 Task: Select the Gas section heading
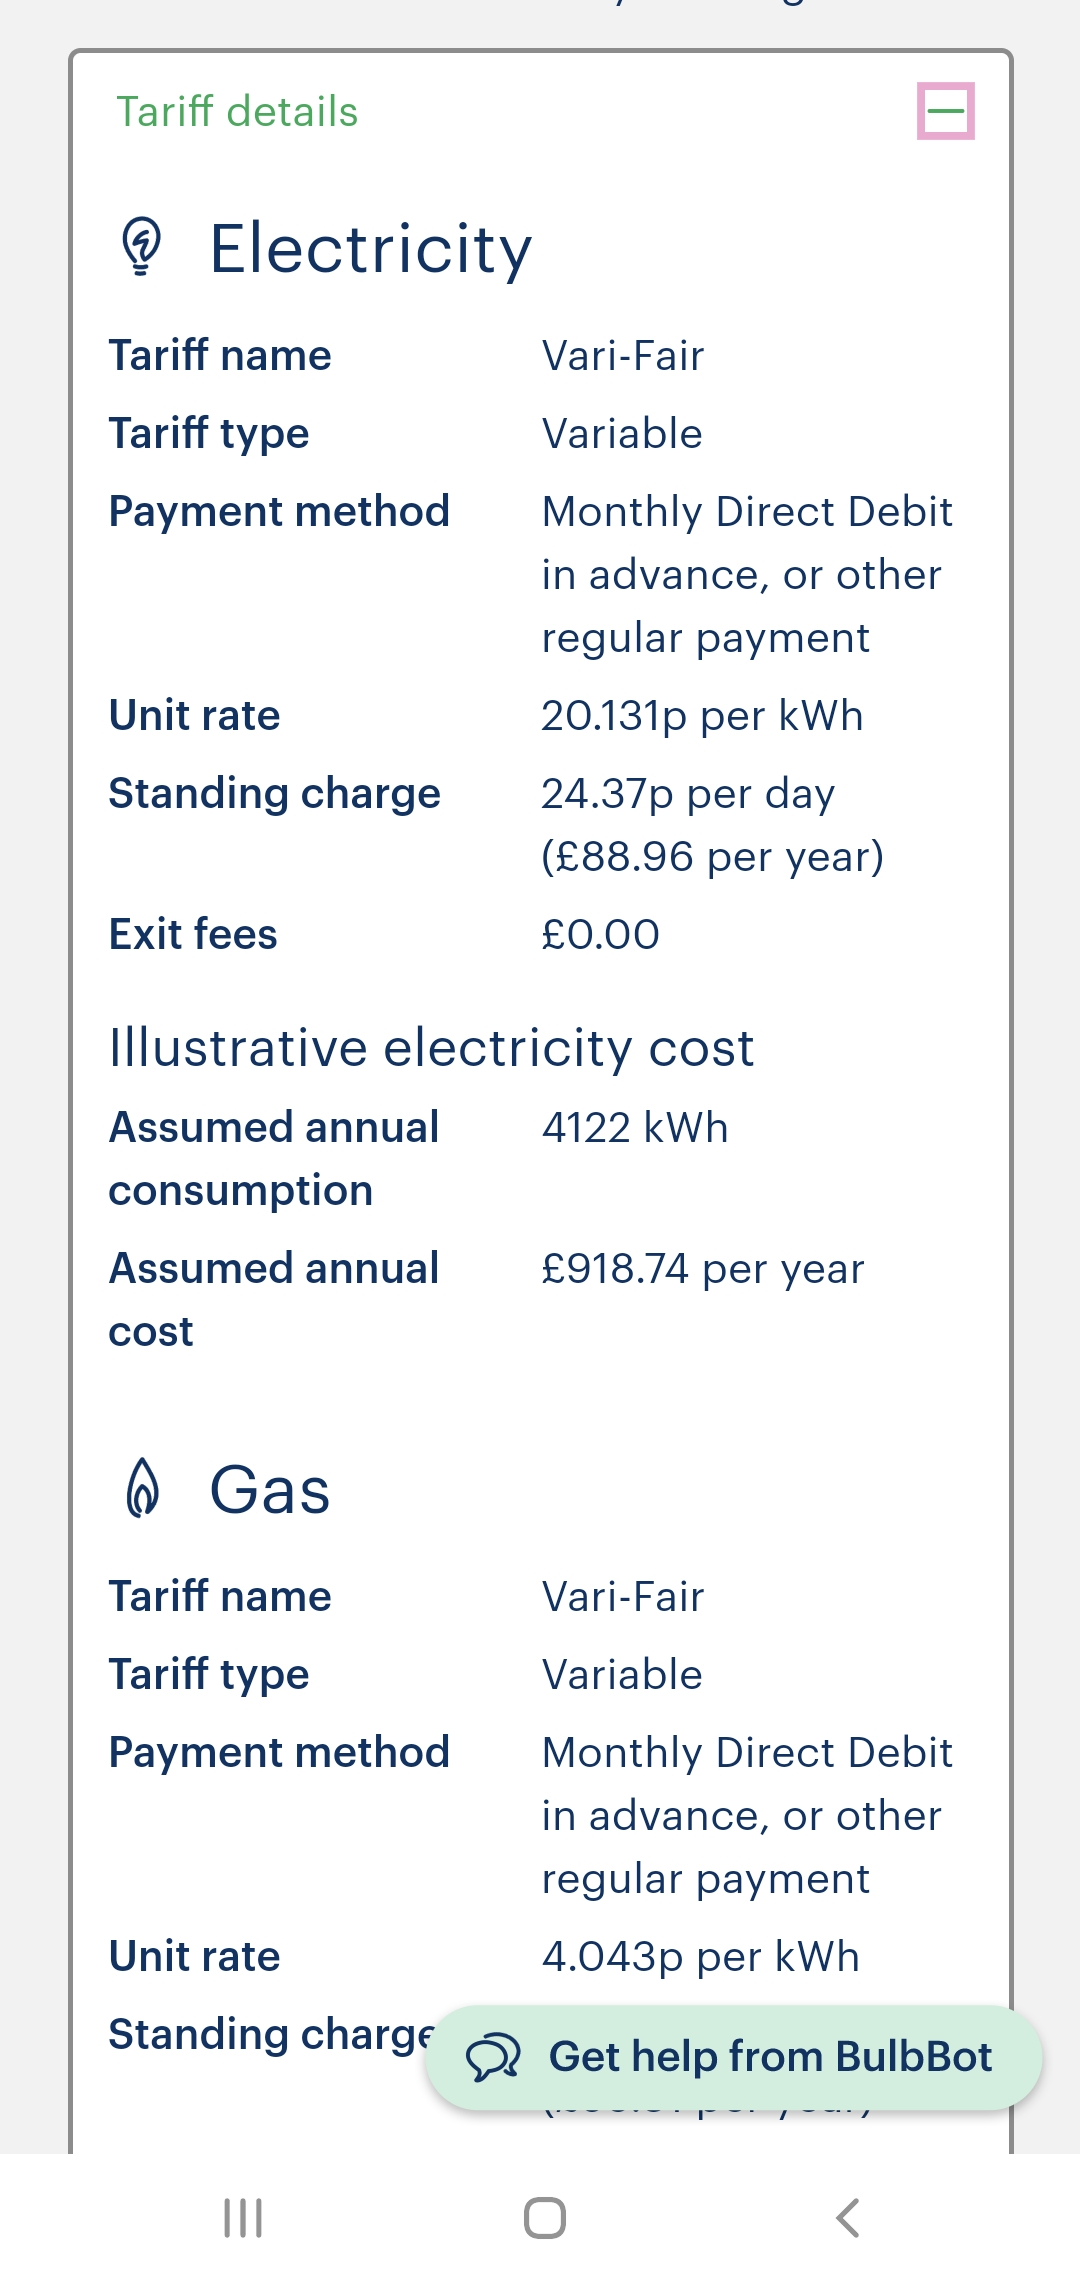click(x=270, y=1490)
